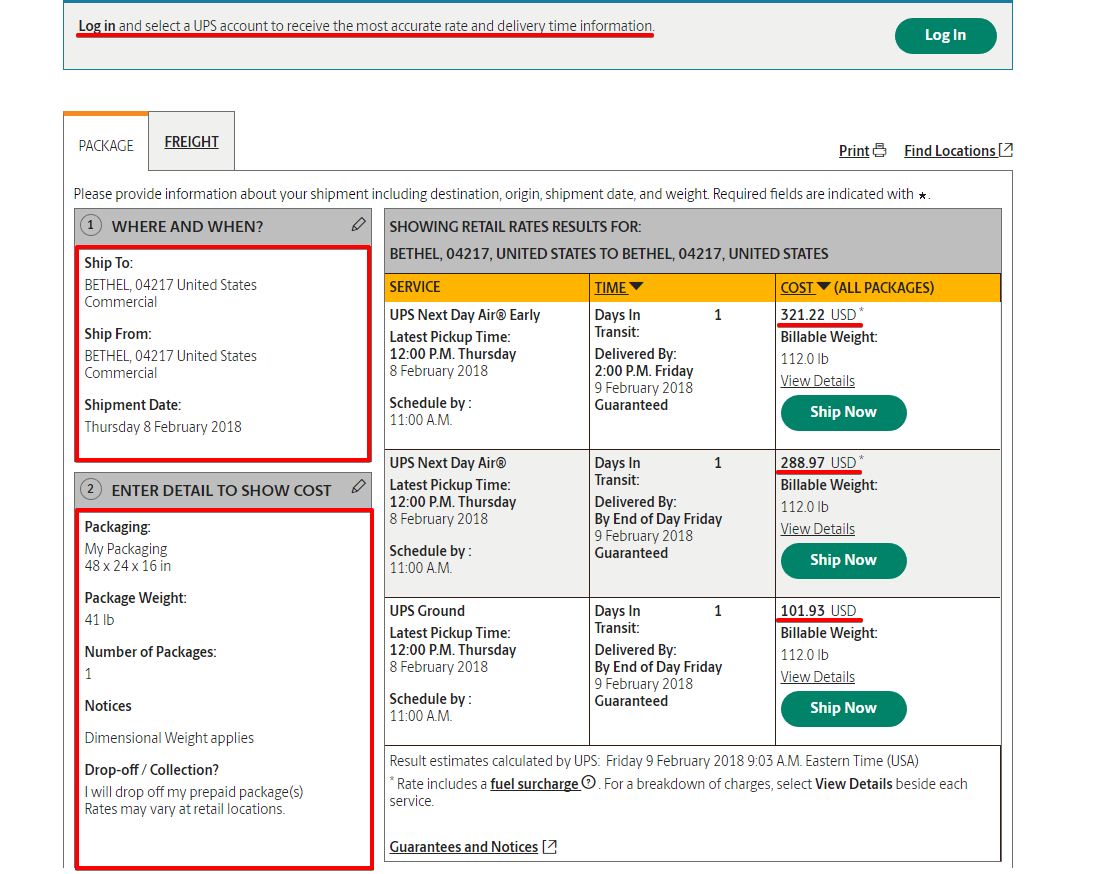Ship Now with UPS Next Day Air
Image resolution: width=1097 pixels, height=874 pixels.
coord(843,560)
